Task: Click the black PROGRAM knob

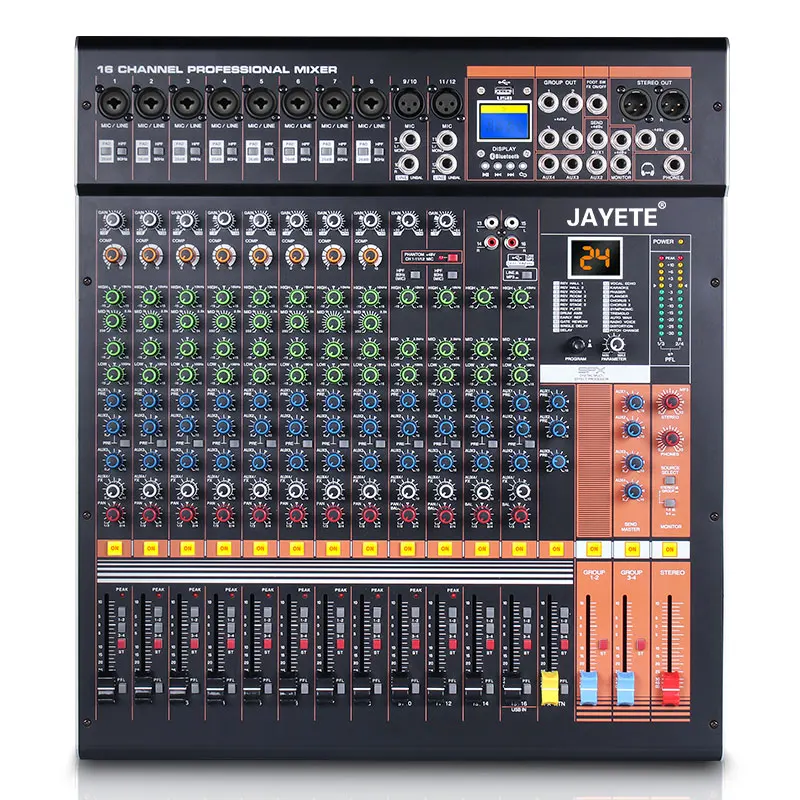Action: [x=577, y=345]
